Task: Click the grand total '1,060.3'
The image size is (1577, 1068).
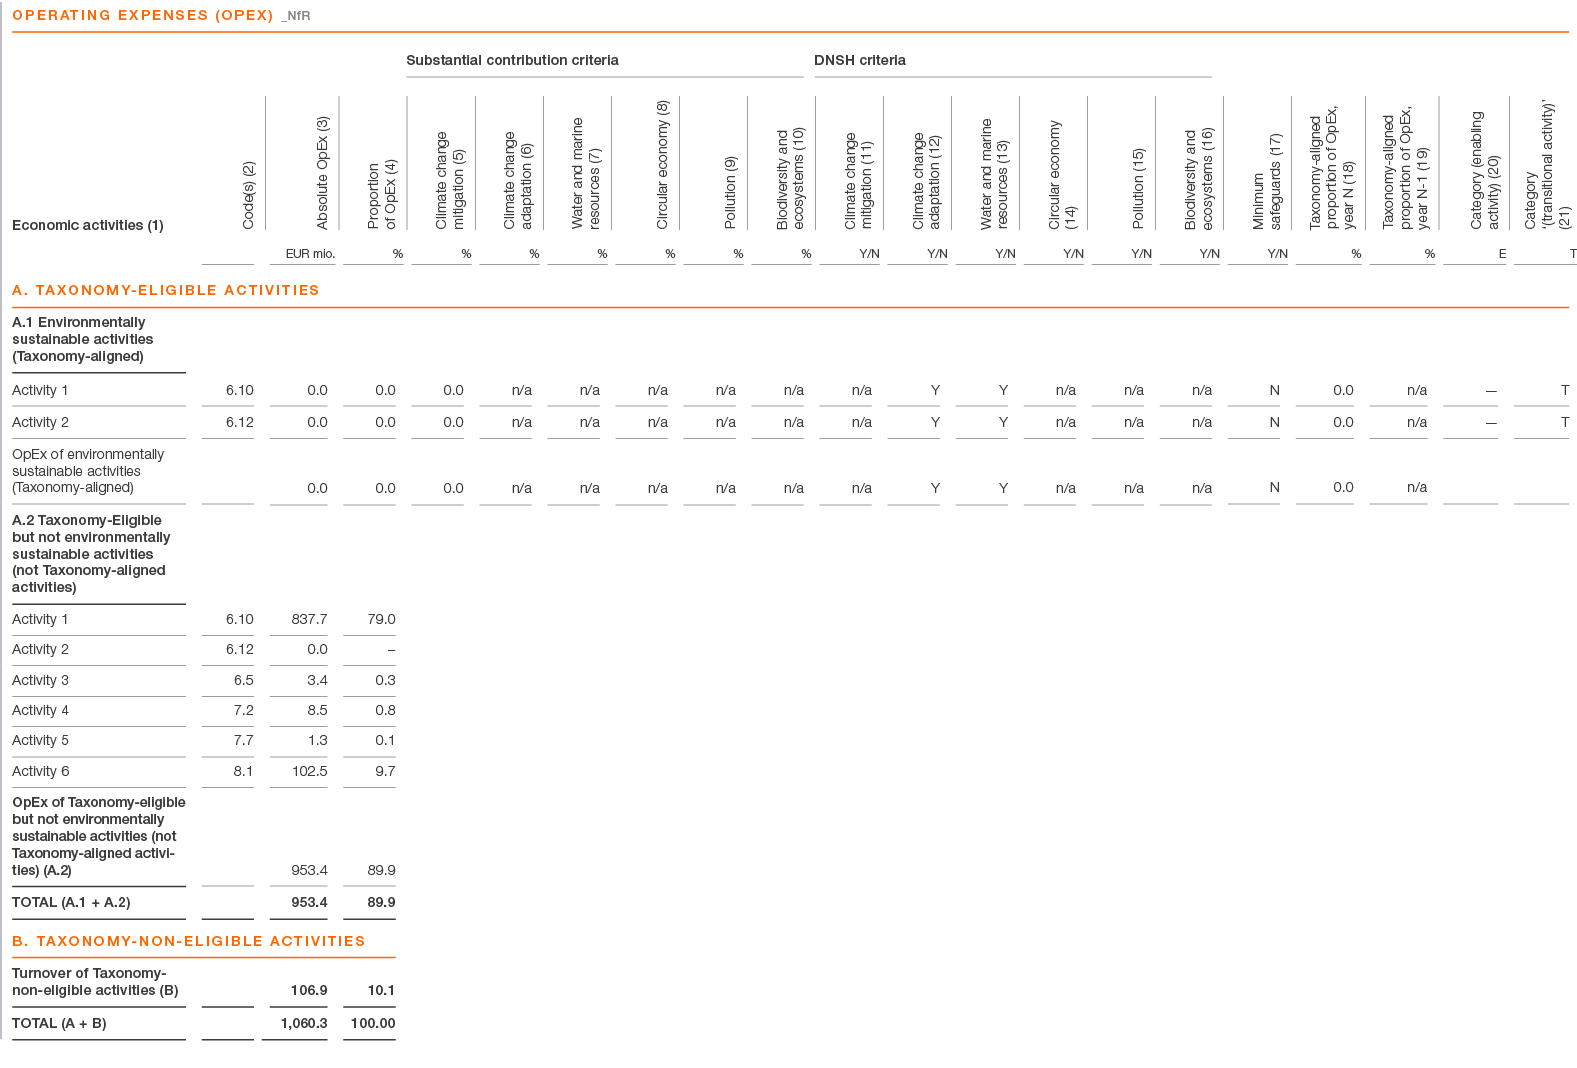Action: click(304, 1023)
